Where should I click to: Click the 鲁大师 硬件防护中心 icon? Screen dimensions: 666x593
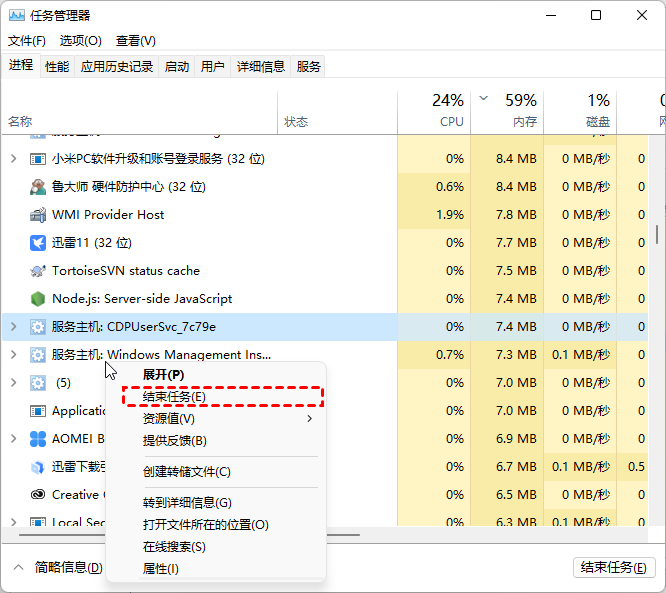click(38, 187)
